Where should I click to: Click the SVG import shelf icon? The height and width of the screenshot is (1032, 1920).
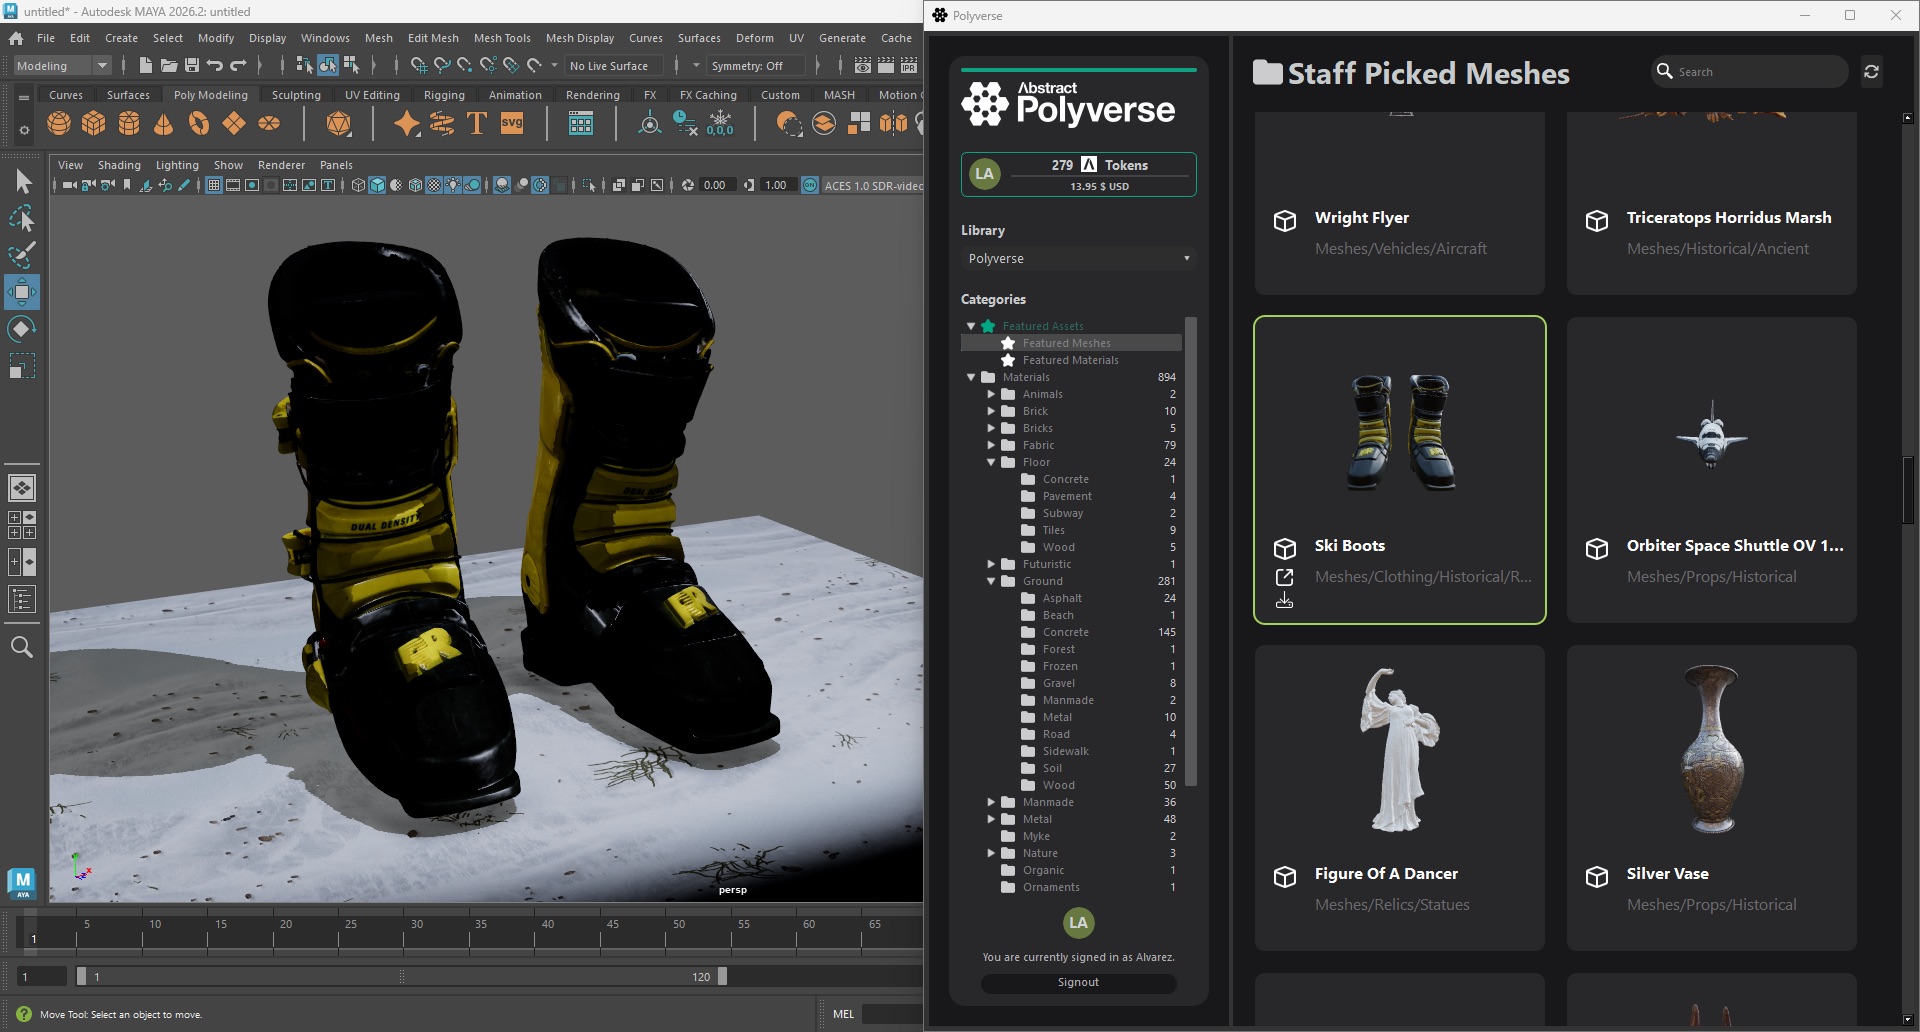coord(512,123)
